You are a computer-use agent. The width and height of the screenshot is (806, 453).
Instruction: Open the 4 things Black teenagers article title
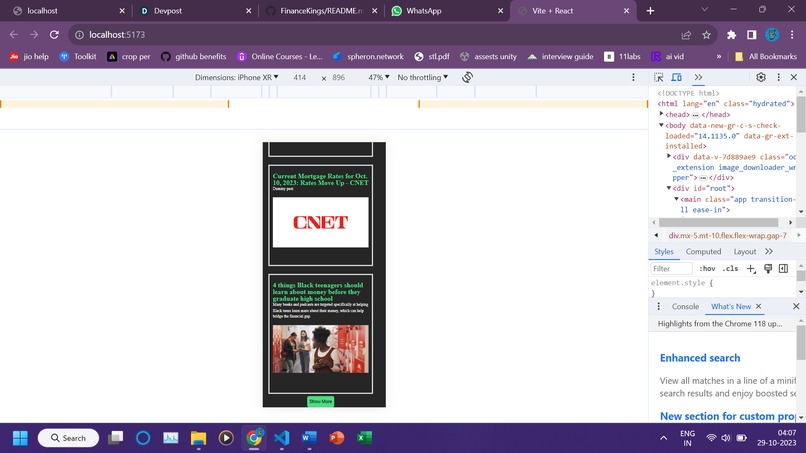[x=318, y=292]
